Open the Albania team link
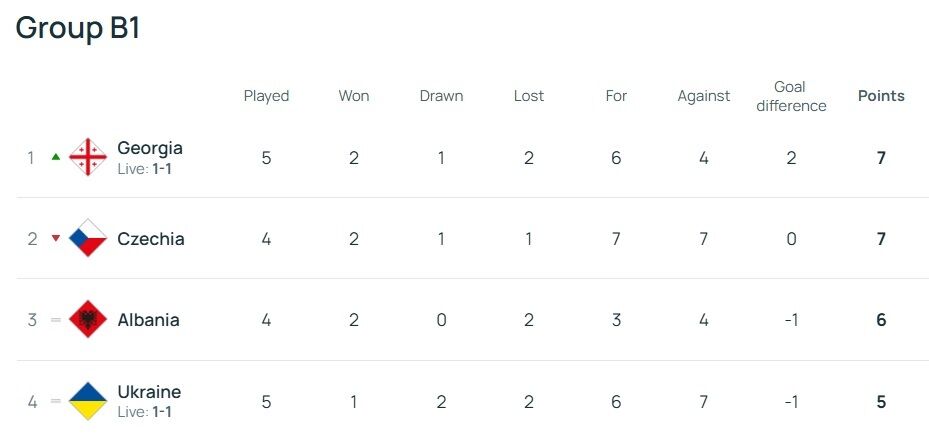 [148, 320]
